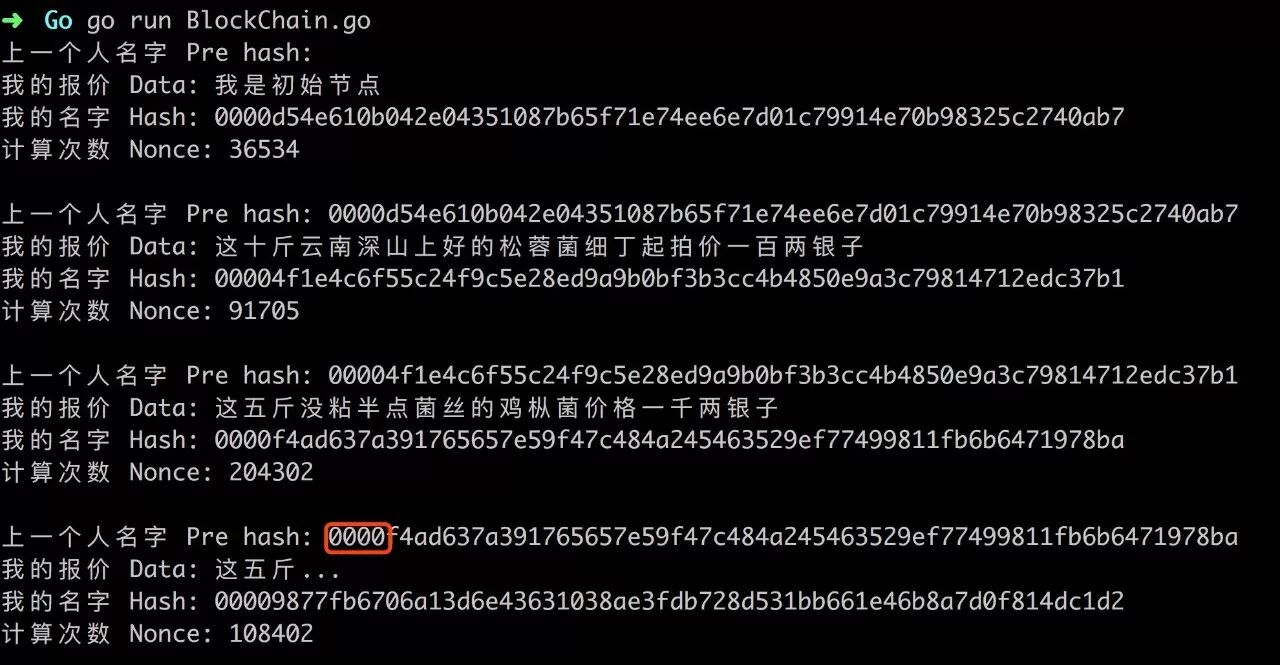Viewport: 1280px width, 665px height.
Task: Click the Nonce value 108402
Action: point(271,634)
